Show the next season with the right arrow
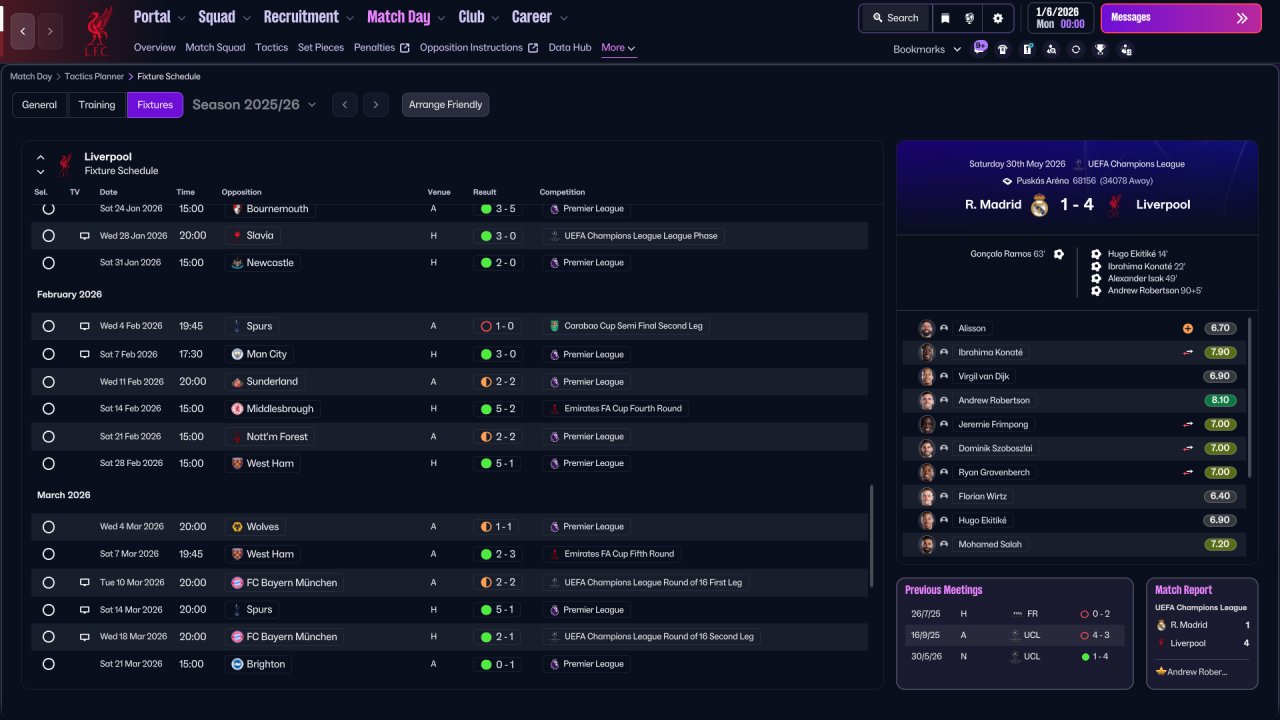1280x720 pixels. point(376,105)
